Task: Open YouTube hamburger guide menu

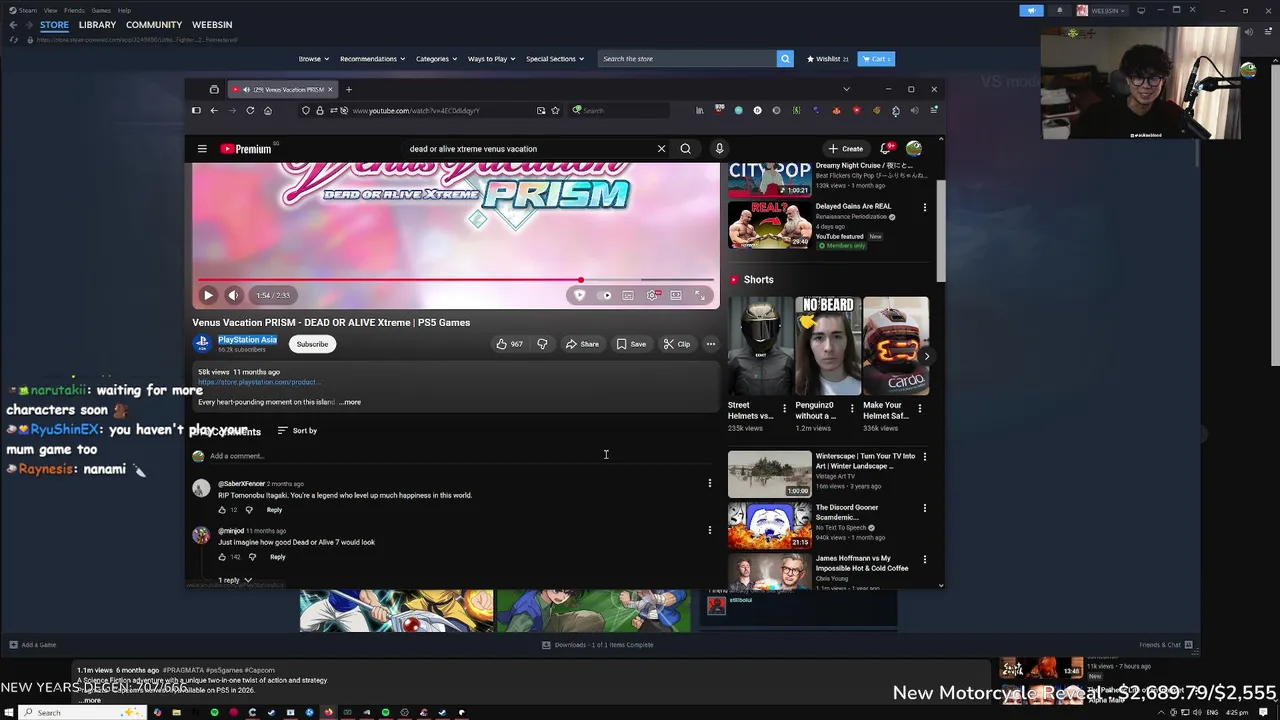Action: pos(202,149)
